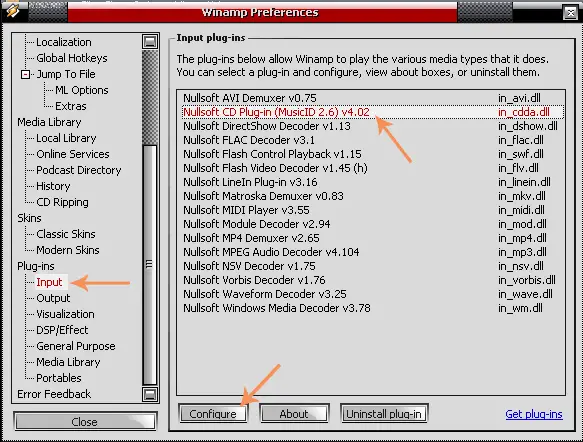Open Portables plug-ins page

pos(59,378)
